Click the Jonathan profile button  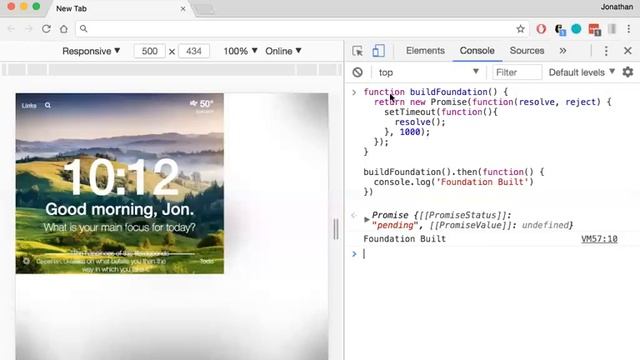pos(616,7)
